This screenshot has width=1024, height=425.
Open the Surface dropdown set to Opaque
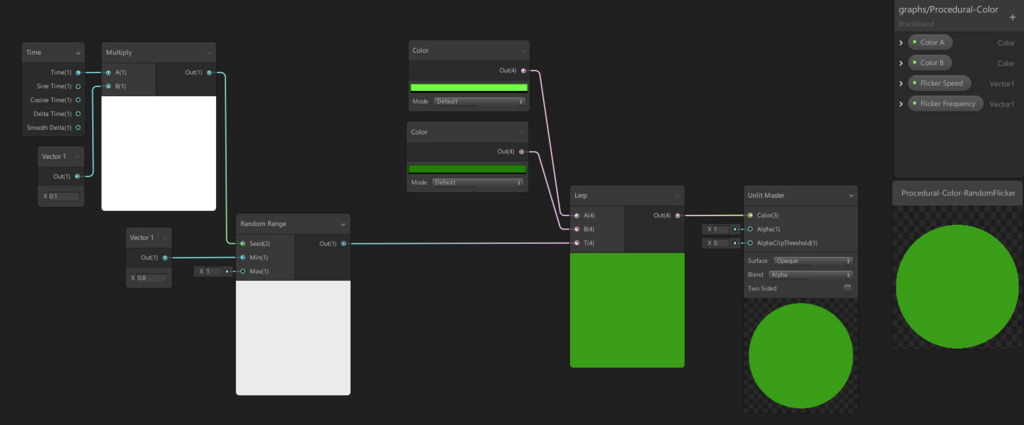click(x=814, y=260)
